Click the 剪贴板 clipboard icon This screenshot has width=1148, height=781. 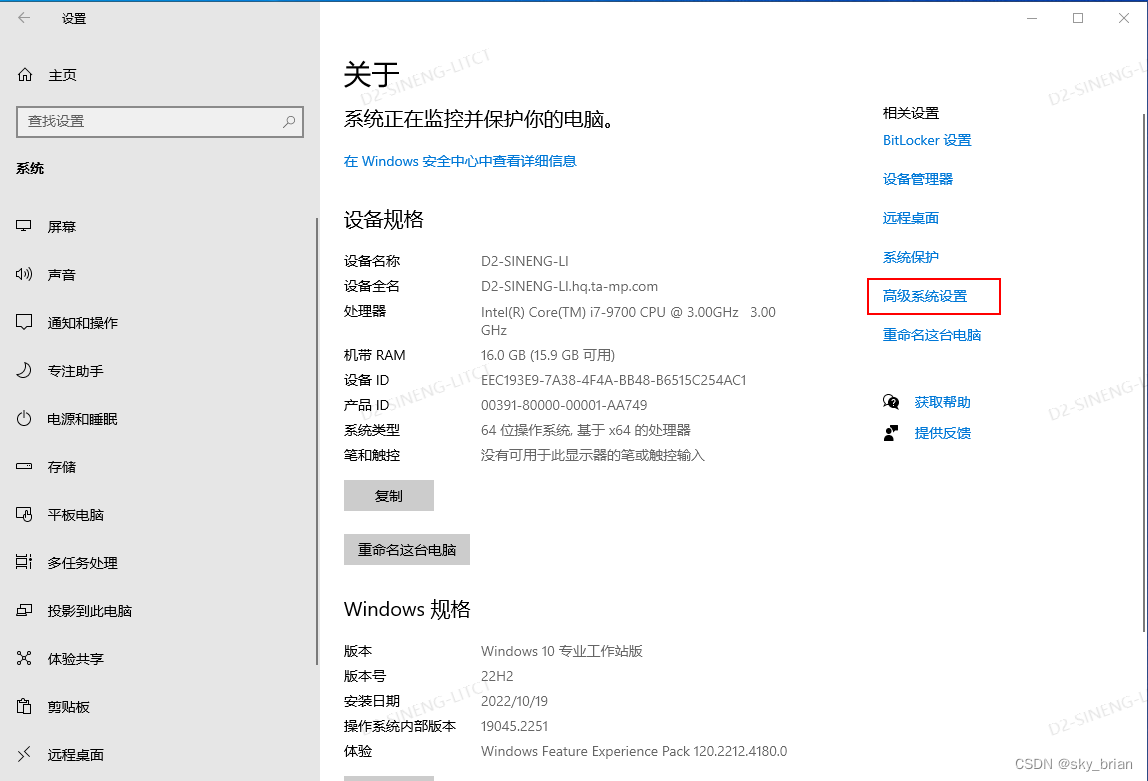click(x=24, y=706)
